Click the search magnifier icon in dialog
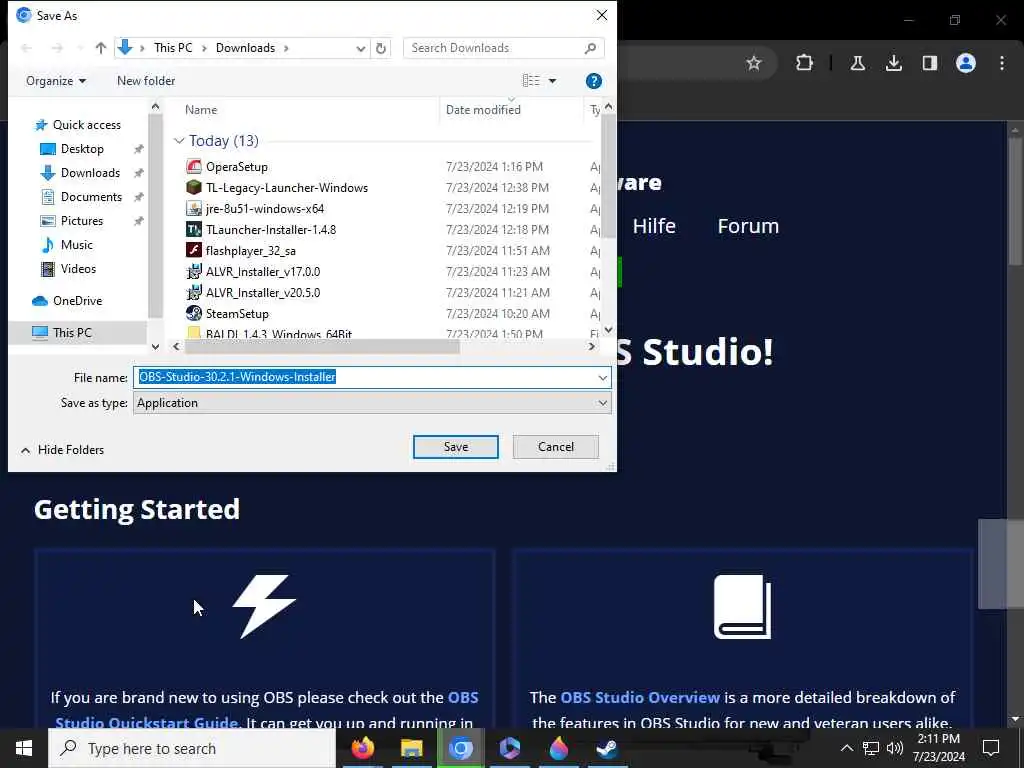The image size is (1024, 768). 590,48
